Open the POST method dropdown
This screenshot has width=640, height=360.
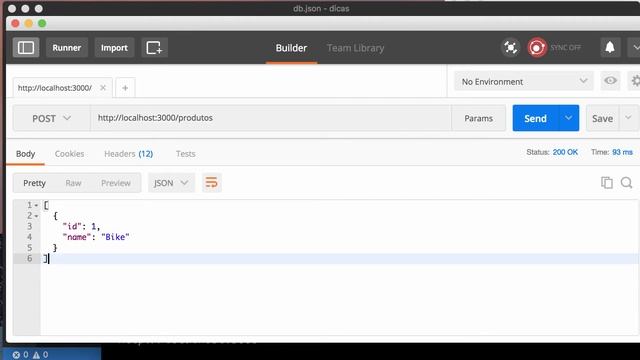point(51,118)
